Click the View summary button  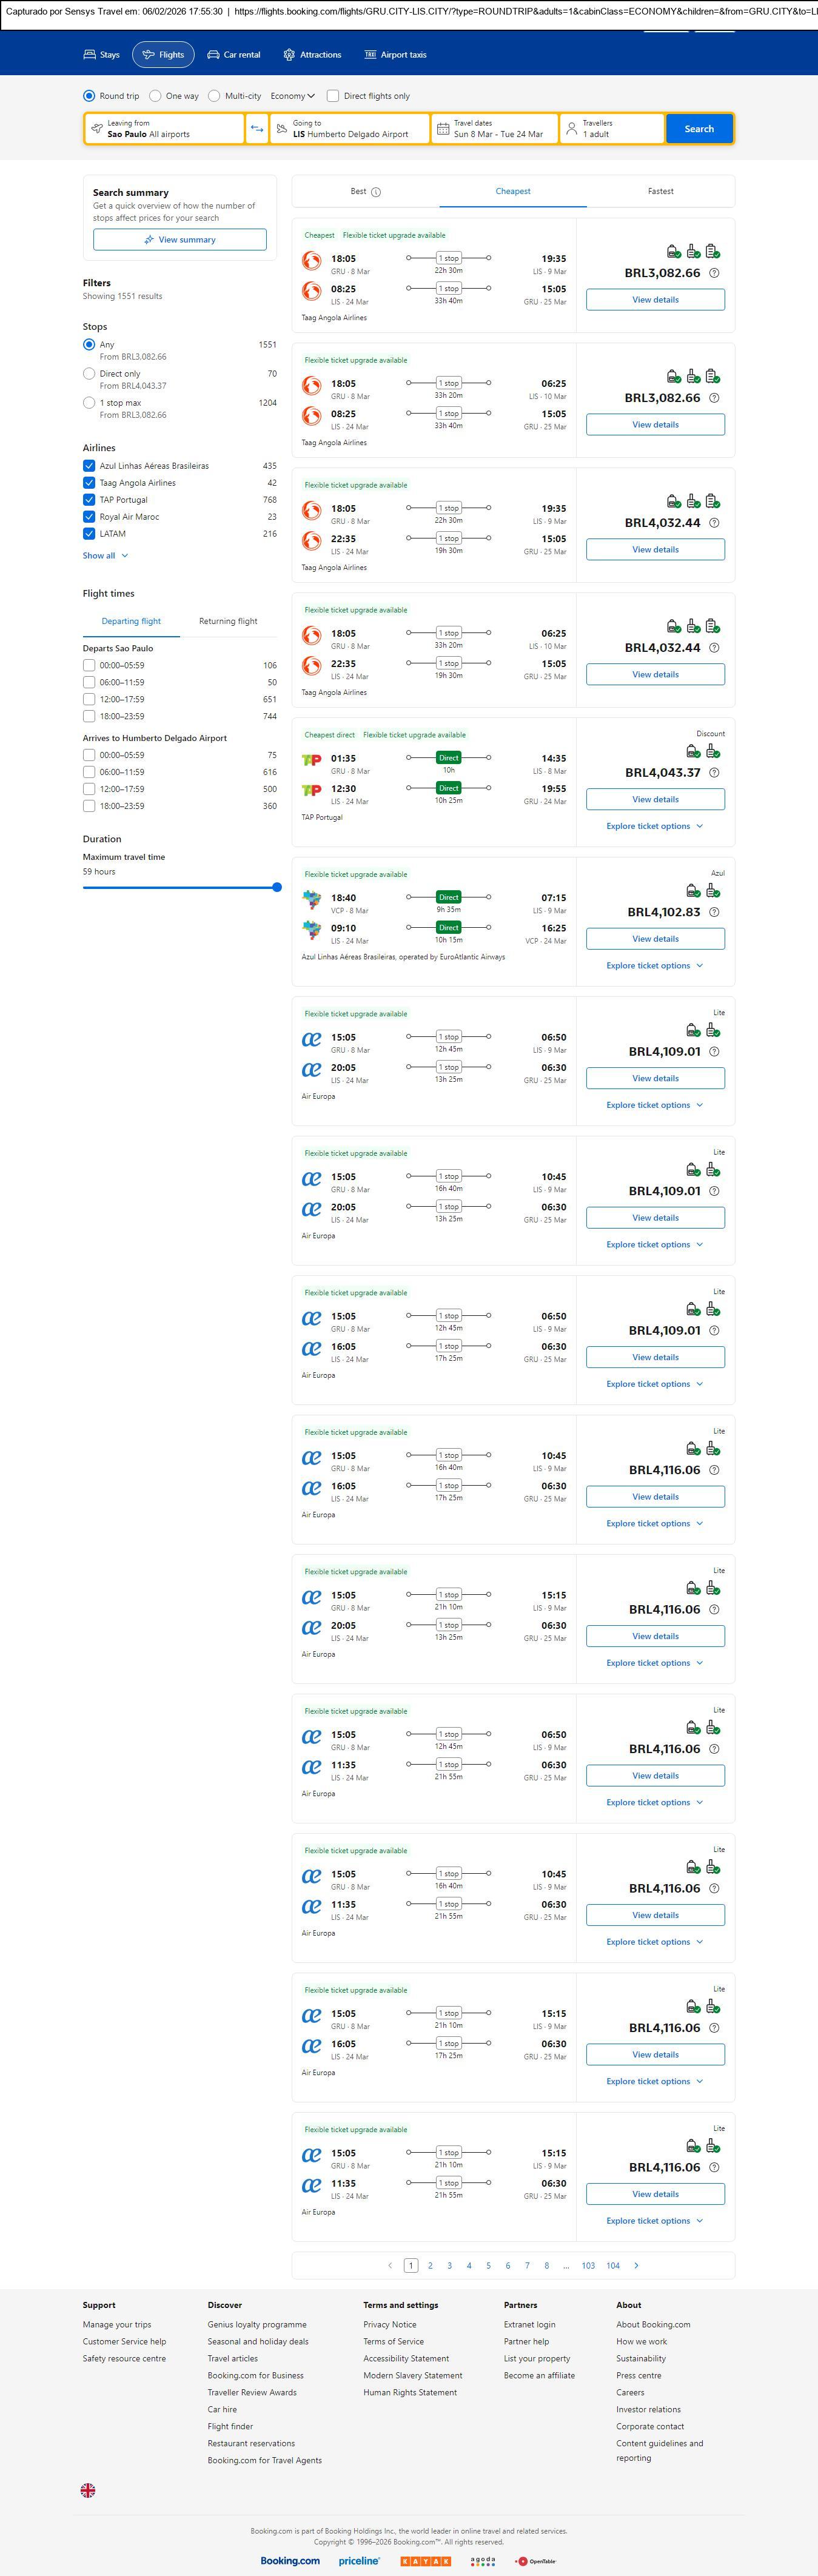tap(180, 240)
